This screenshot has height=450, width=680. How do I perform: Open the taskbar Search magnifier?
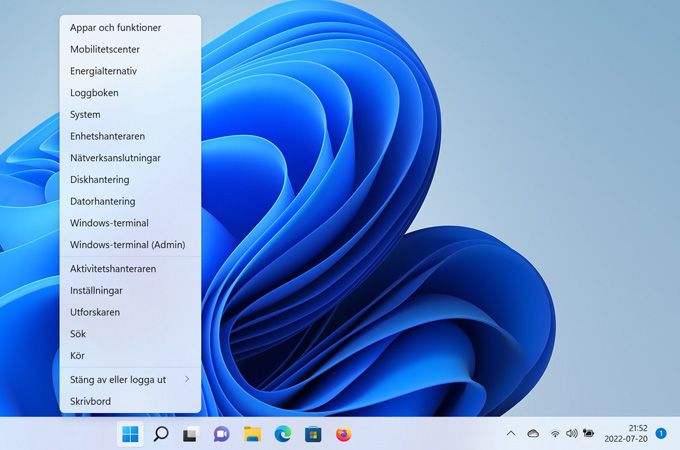[161, 434]
